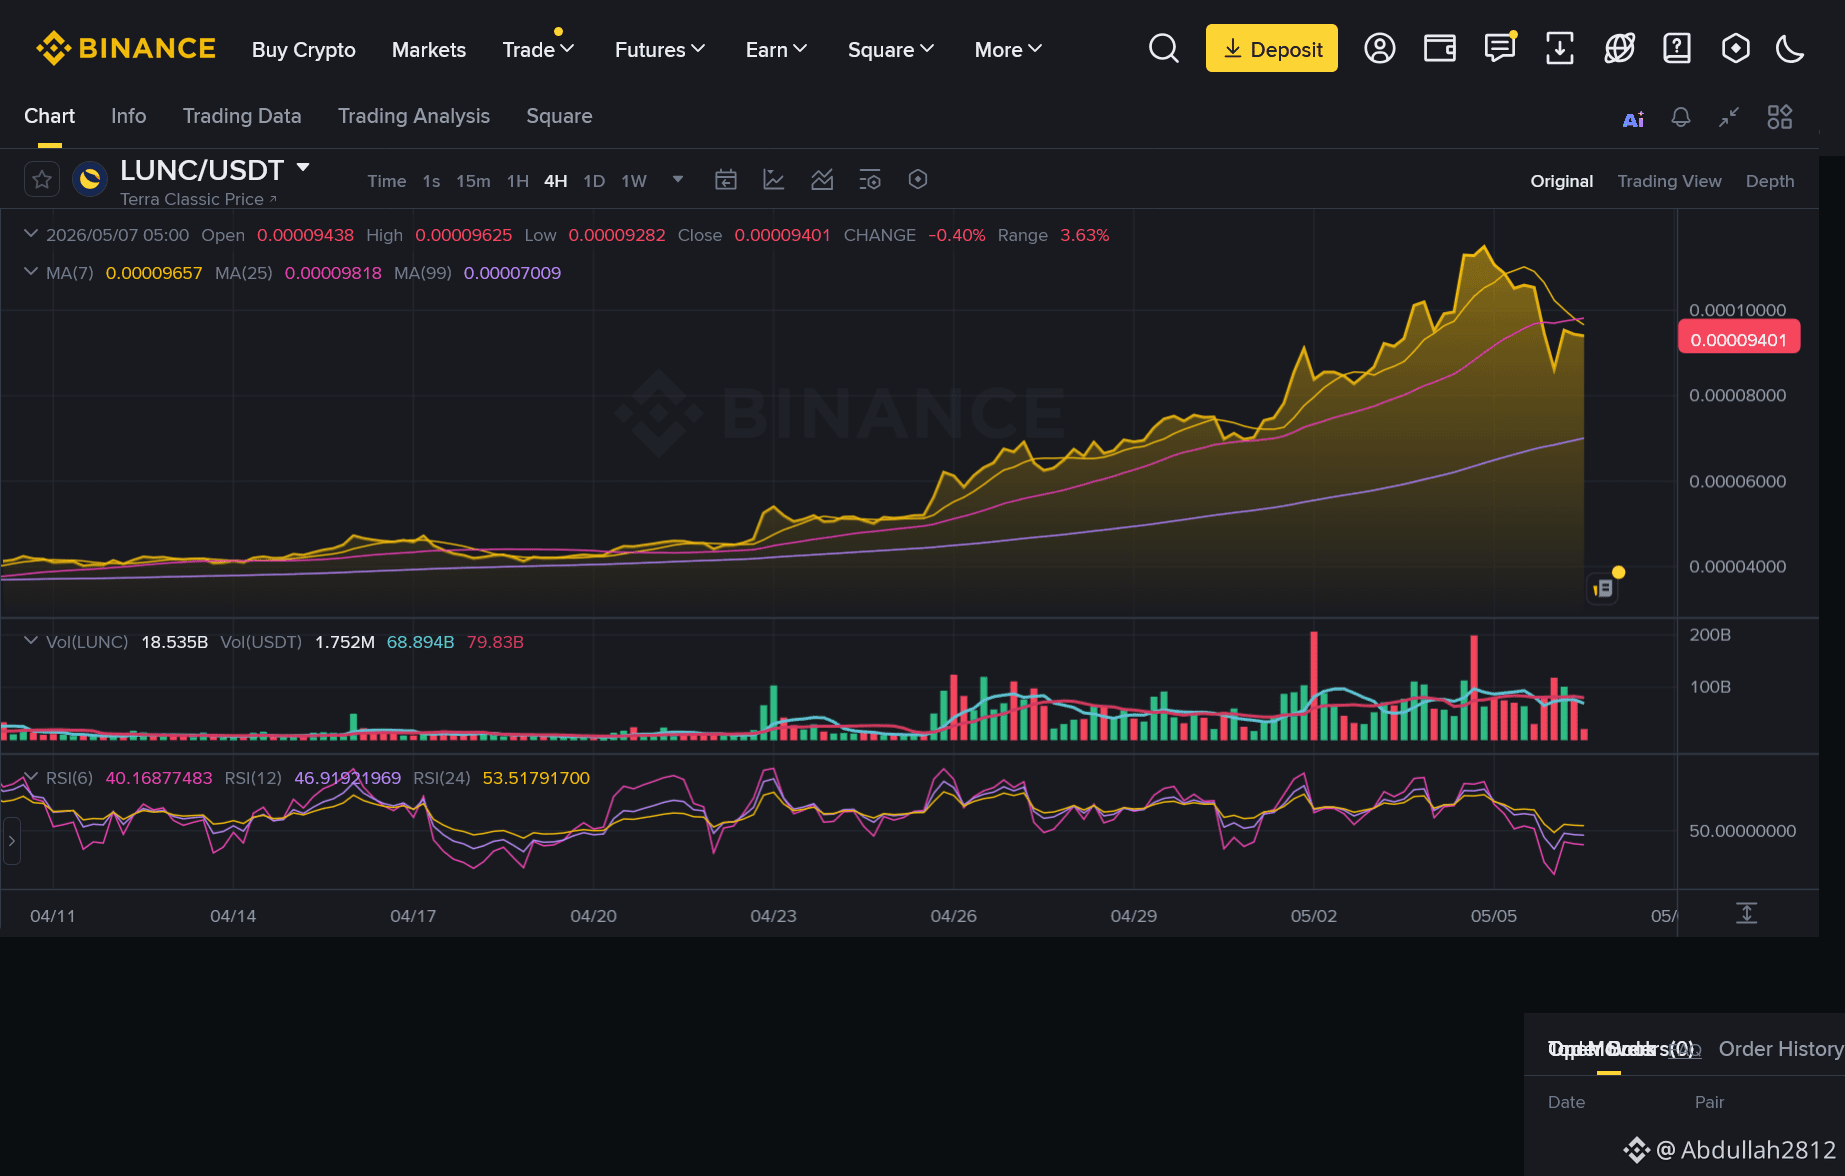The width and height of the screenshot is (1845, 1176).
Task: Select the 1s interval
Action: [431, 181]
